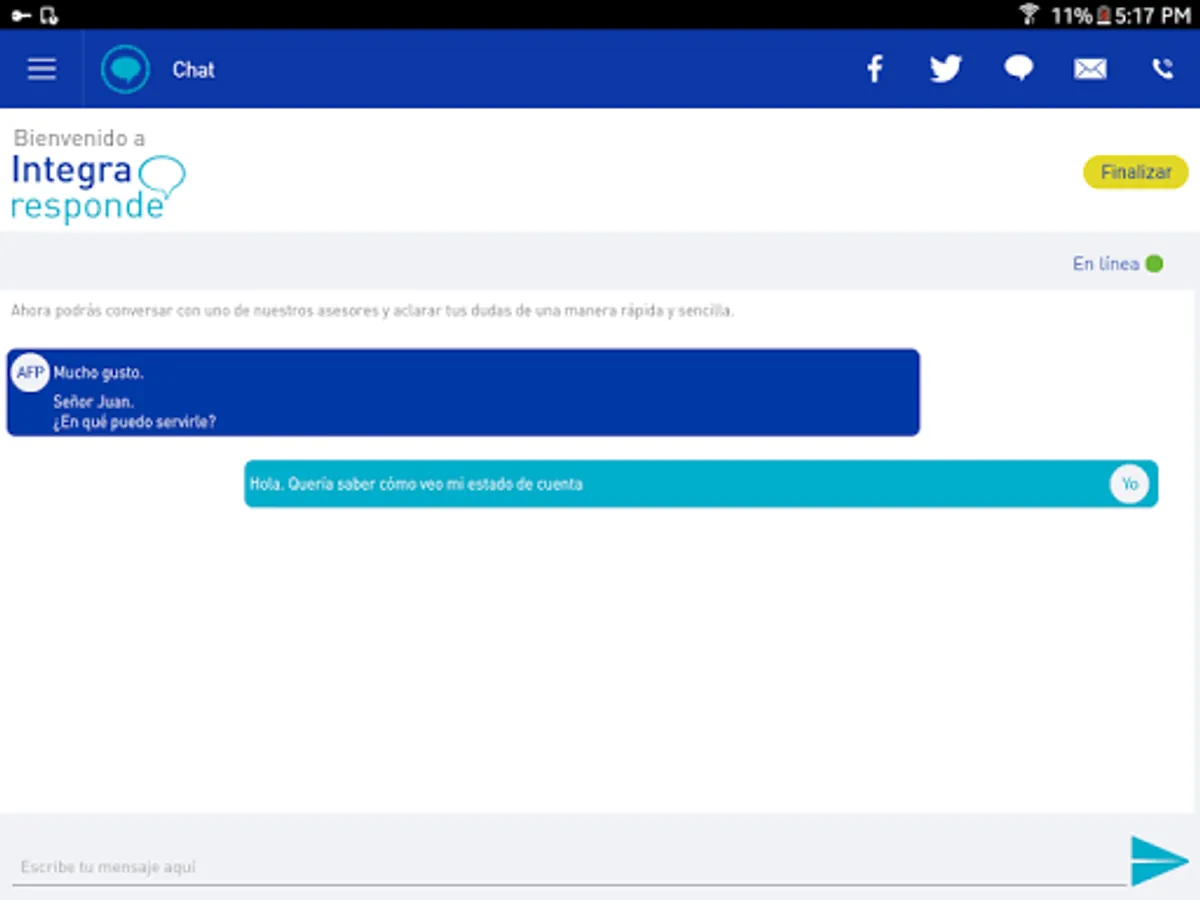Tap the green online status dot
The width and height of the screenshot is (1200, 900).
pos(1154,264)
